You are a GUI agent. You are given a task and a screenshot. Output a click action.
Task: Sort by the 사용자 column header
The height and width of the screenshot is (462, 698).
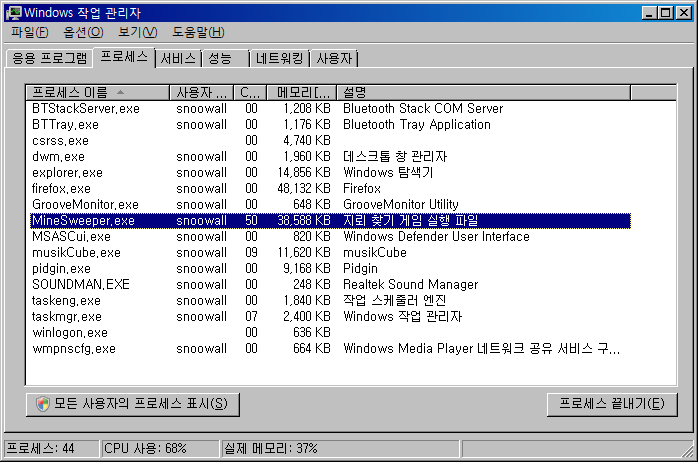201,92
